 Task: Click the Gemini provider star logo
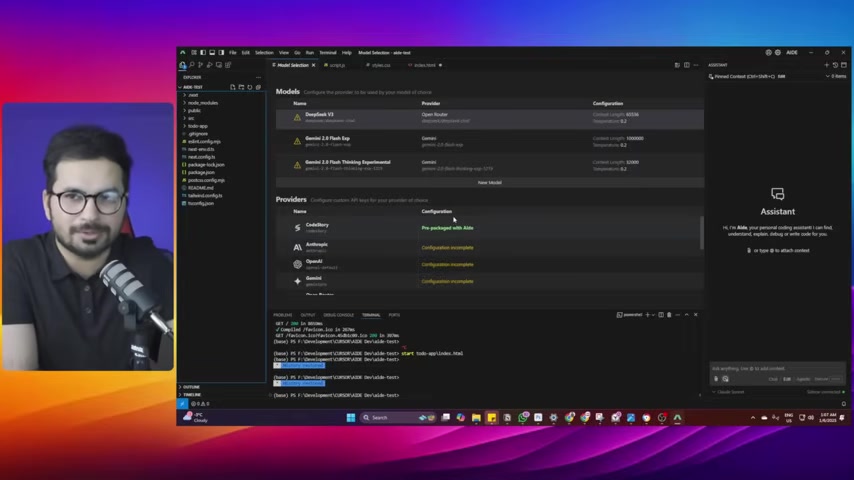tap(297, 281)
